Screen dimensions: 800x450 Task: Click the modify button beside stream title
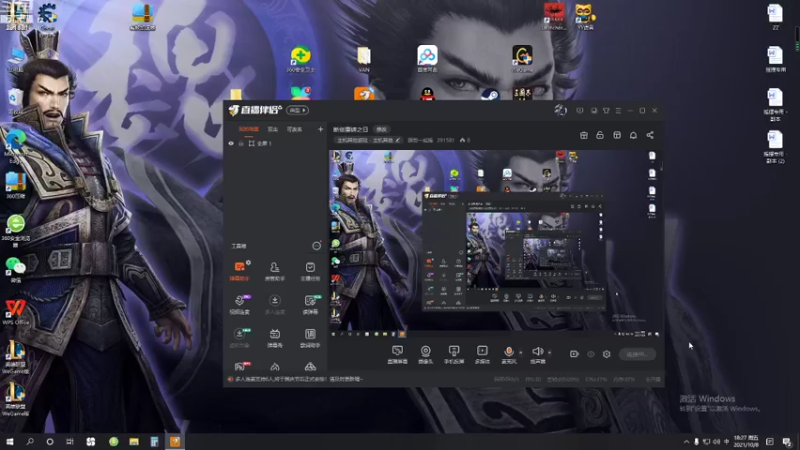pyautogui.click(x=382, y=130)
